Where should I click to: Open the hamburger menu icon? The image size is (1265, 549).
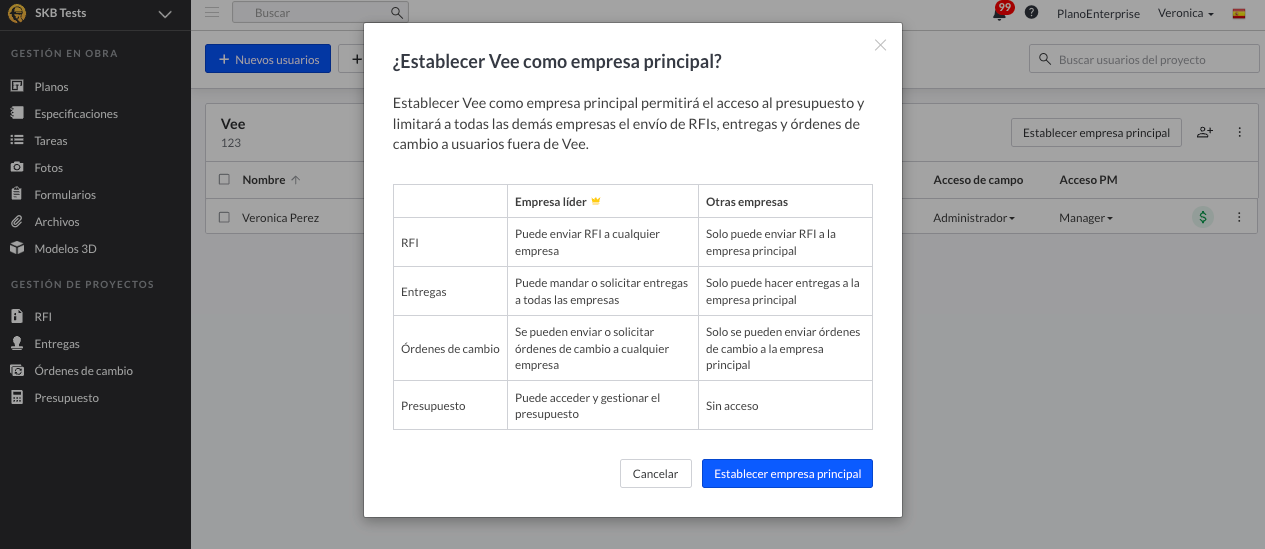point(212,12)
